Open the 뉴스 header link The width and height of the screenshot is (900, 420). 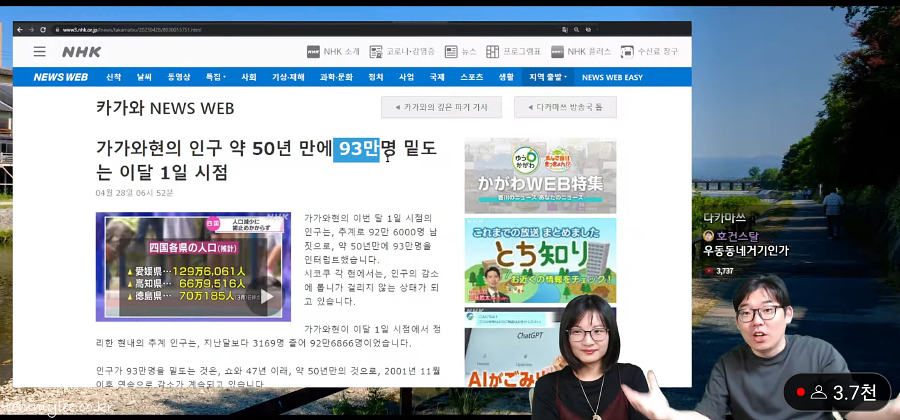[x=460, y=52]
